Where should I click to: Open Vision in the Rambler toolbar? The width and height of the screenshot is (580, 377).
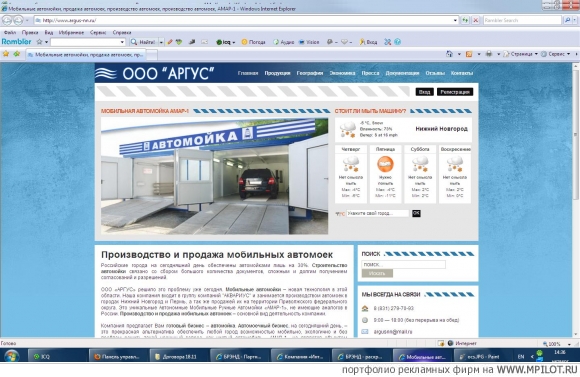tap(309, 42)
